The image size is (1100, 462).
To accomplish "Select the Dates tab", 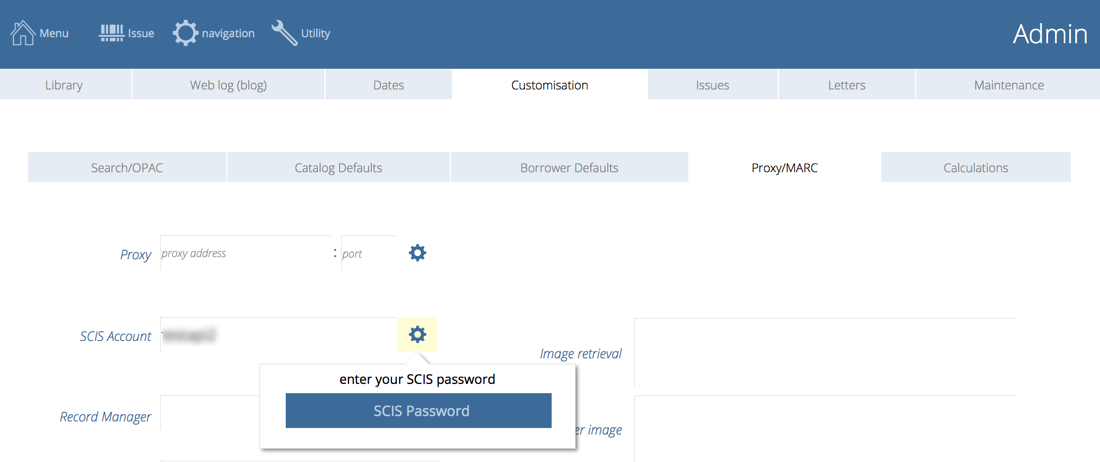I will [x=388, y=85].
